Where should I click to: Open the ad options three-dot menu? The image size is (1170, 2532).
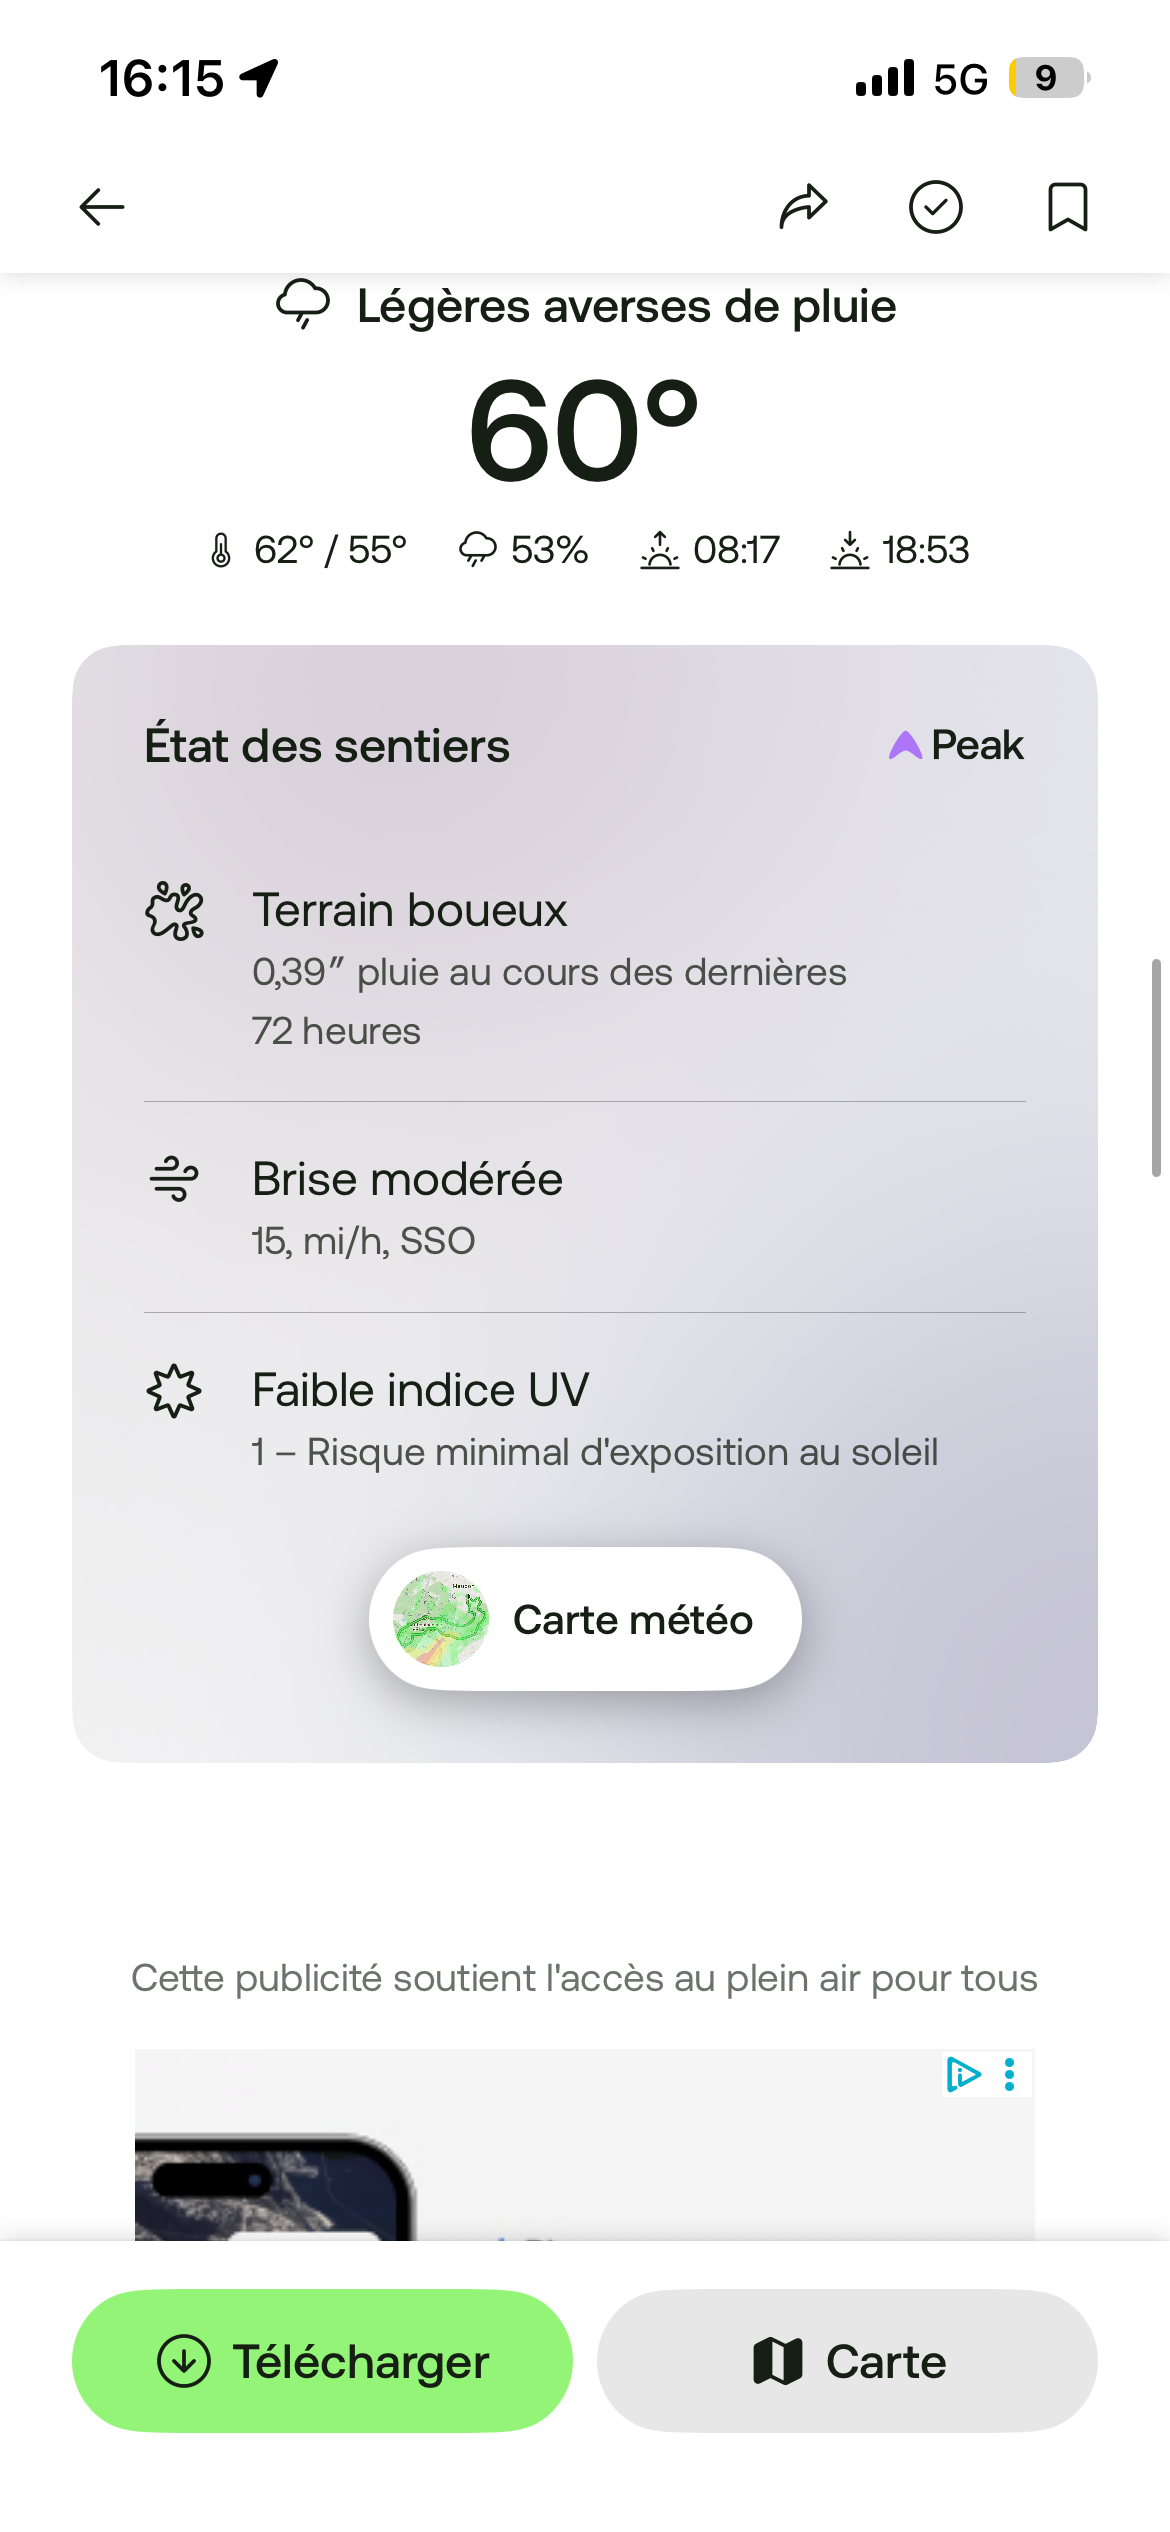click(1010, 2074)
